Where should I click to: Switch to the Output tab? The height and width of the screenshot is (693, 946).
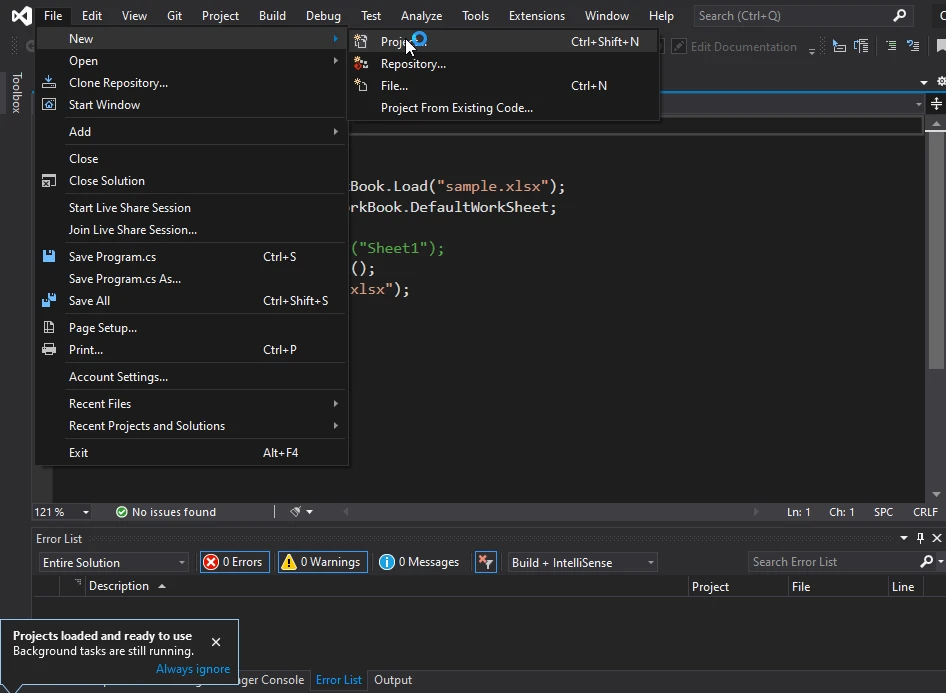click(x=393, y=680)
